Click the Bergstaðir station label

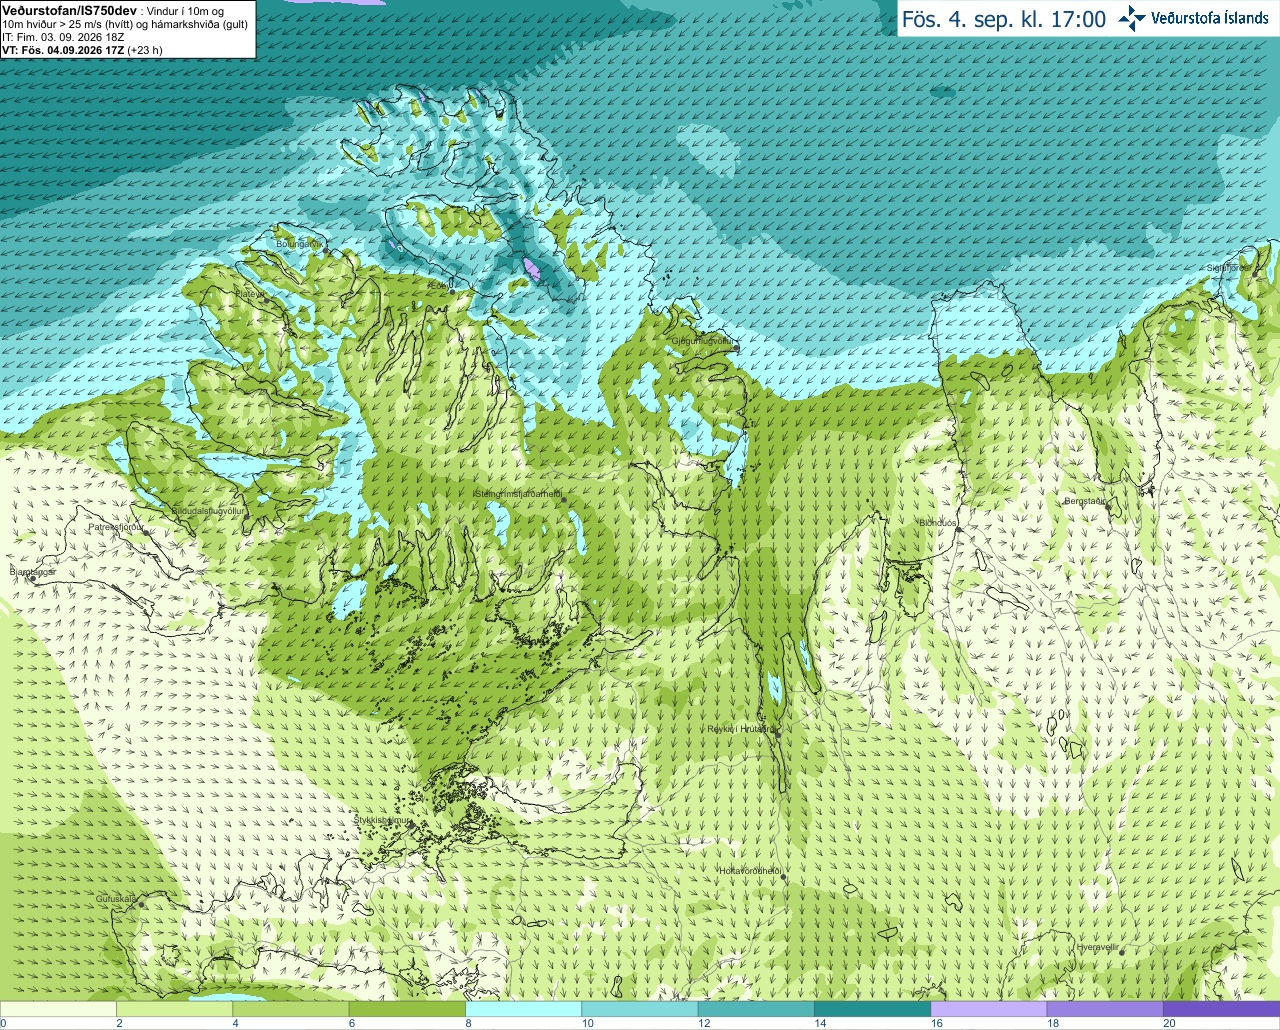click(x=1085, y=500)
